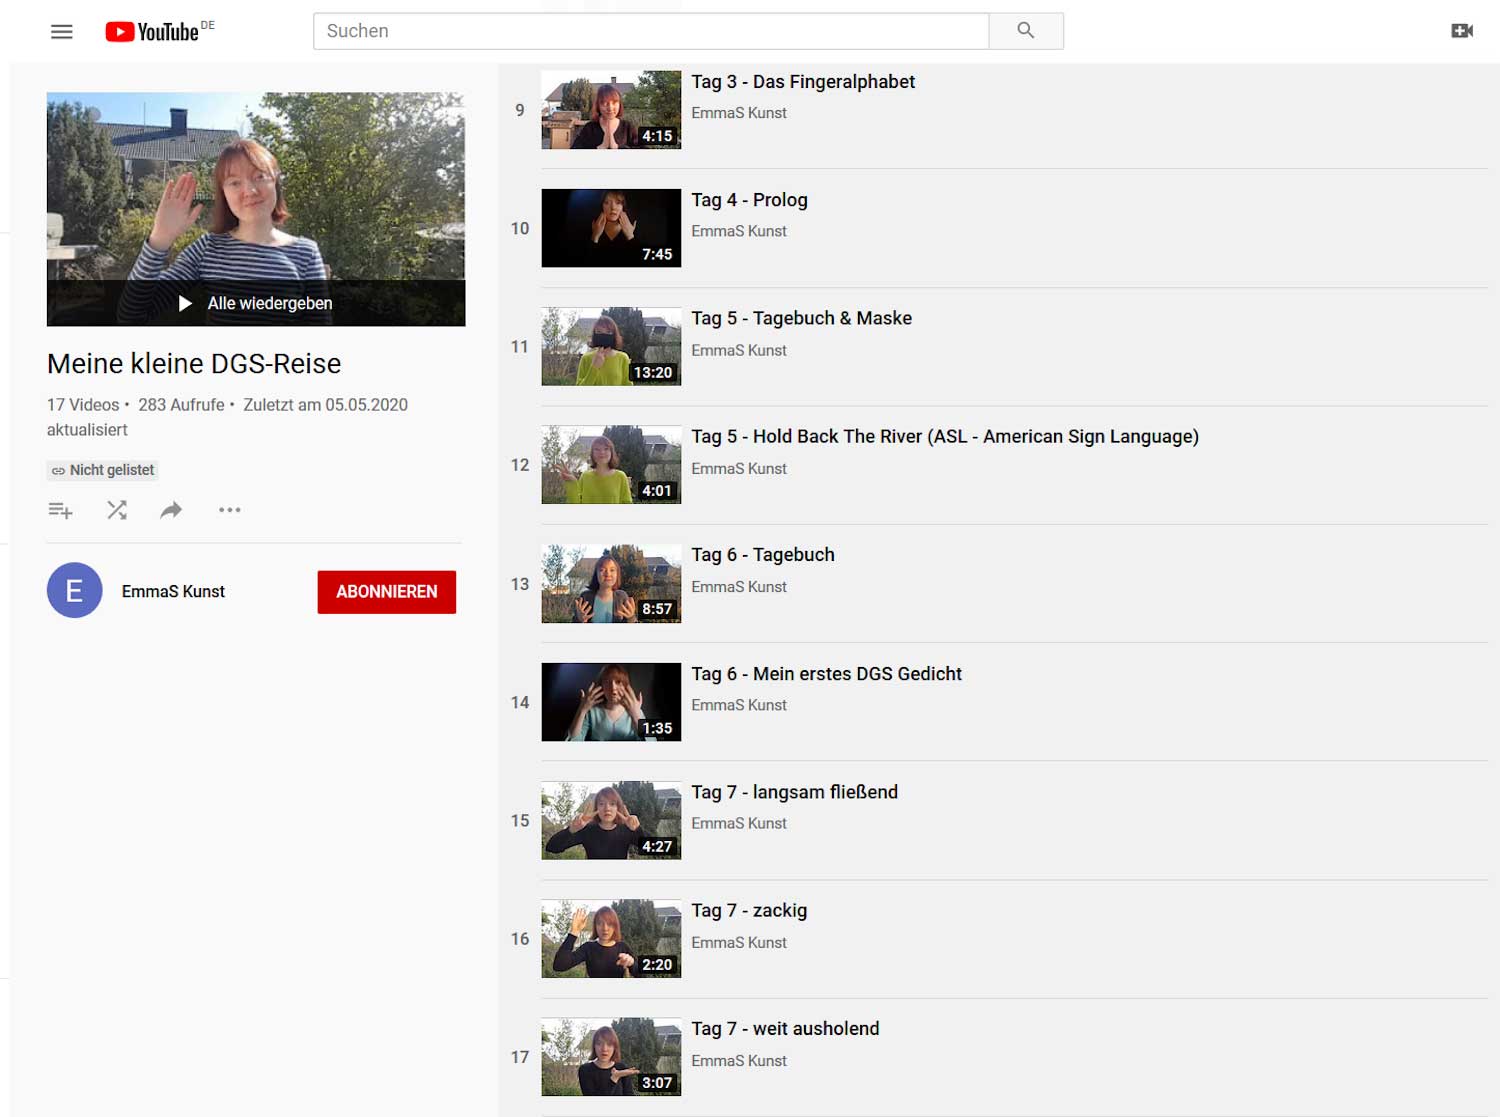This screenshot has height=1117, width=1500.
Task: Click the Nicht gelistet badge
Action: tap(103, 470)
